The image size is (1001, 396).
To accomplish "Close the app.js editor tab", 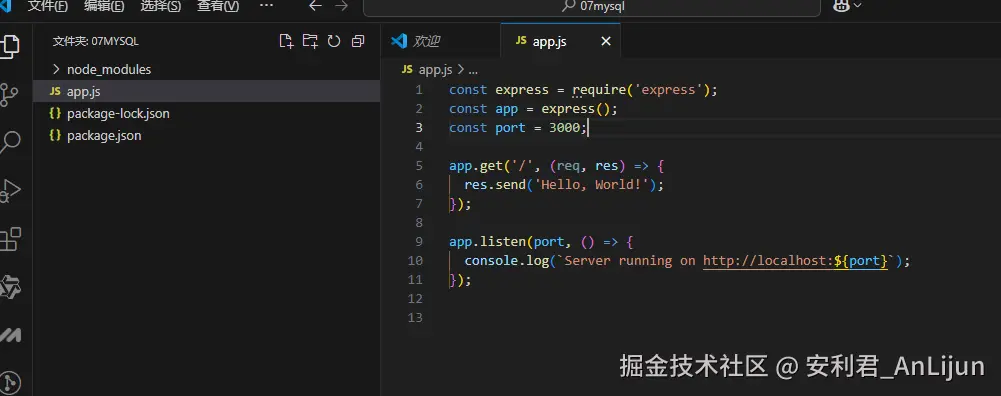I will click(x=606, y=42).
